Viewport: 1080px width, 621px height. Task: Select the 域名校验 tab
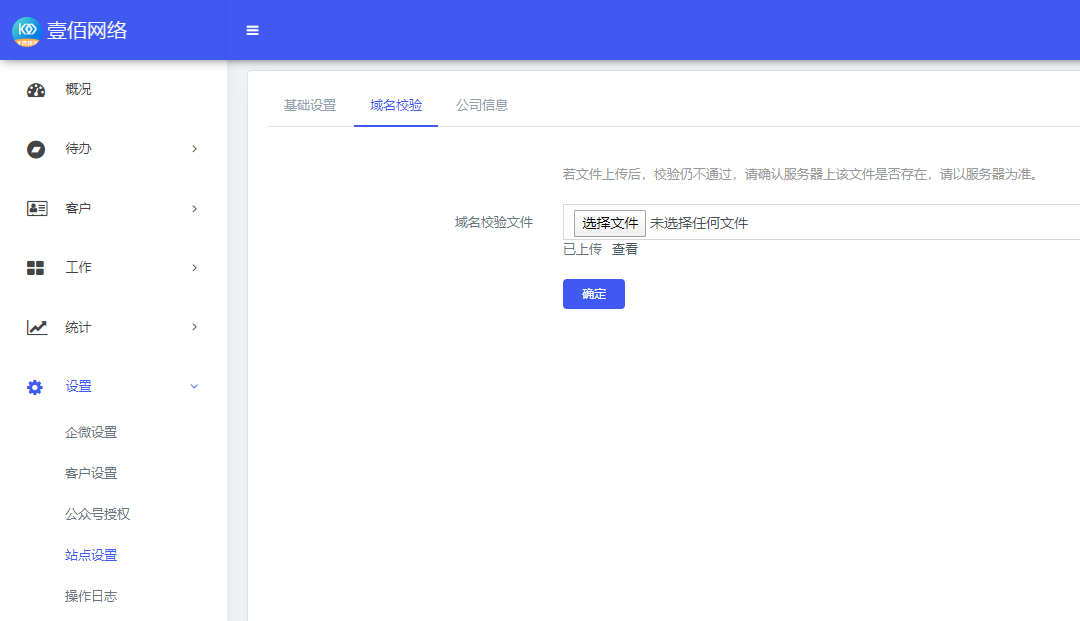[x=396, y=105]
